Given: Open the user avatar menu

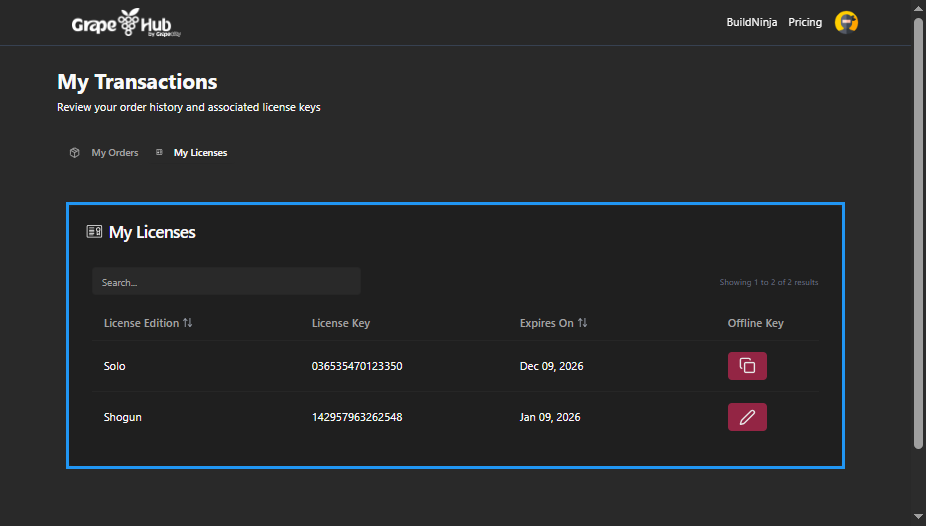Looking at the screenshot, I should click(846, 22).
